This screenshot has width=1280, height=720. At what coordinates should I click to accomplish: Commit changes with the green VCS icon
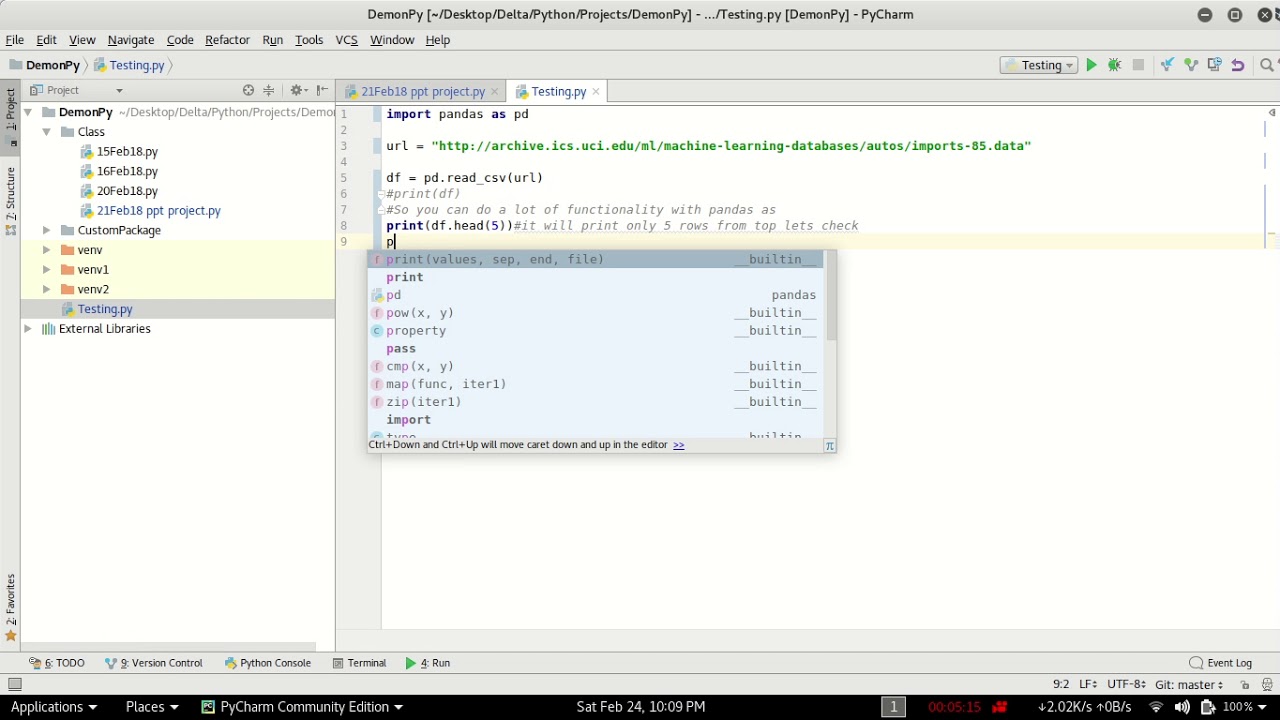(1191, 65)
